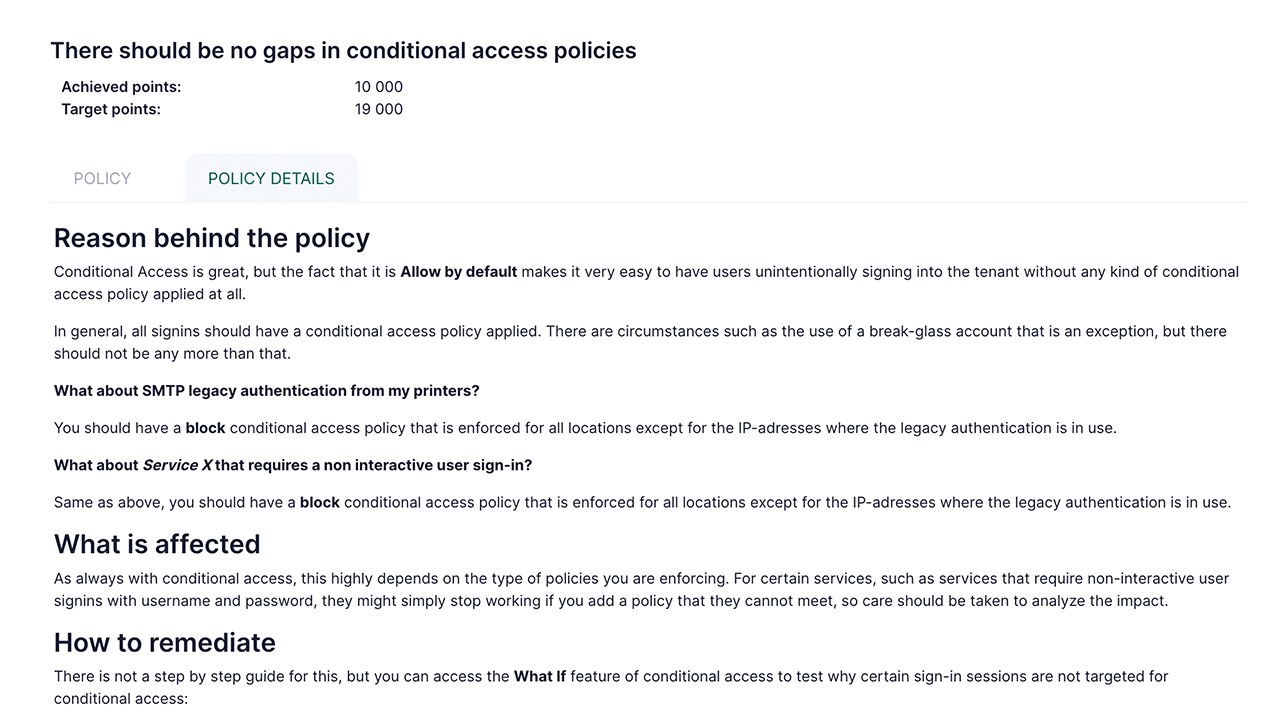The image size is (1280, 720).
Task: Click bold "block" in the "Same as above" paragraph
Action: (319, 502)
